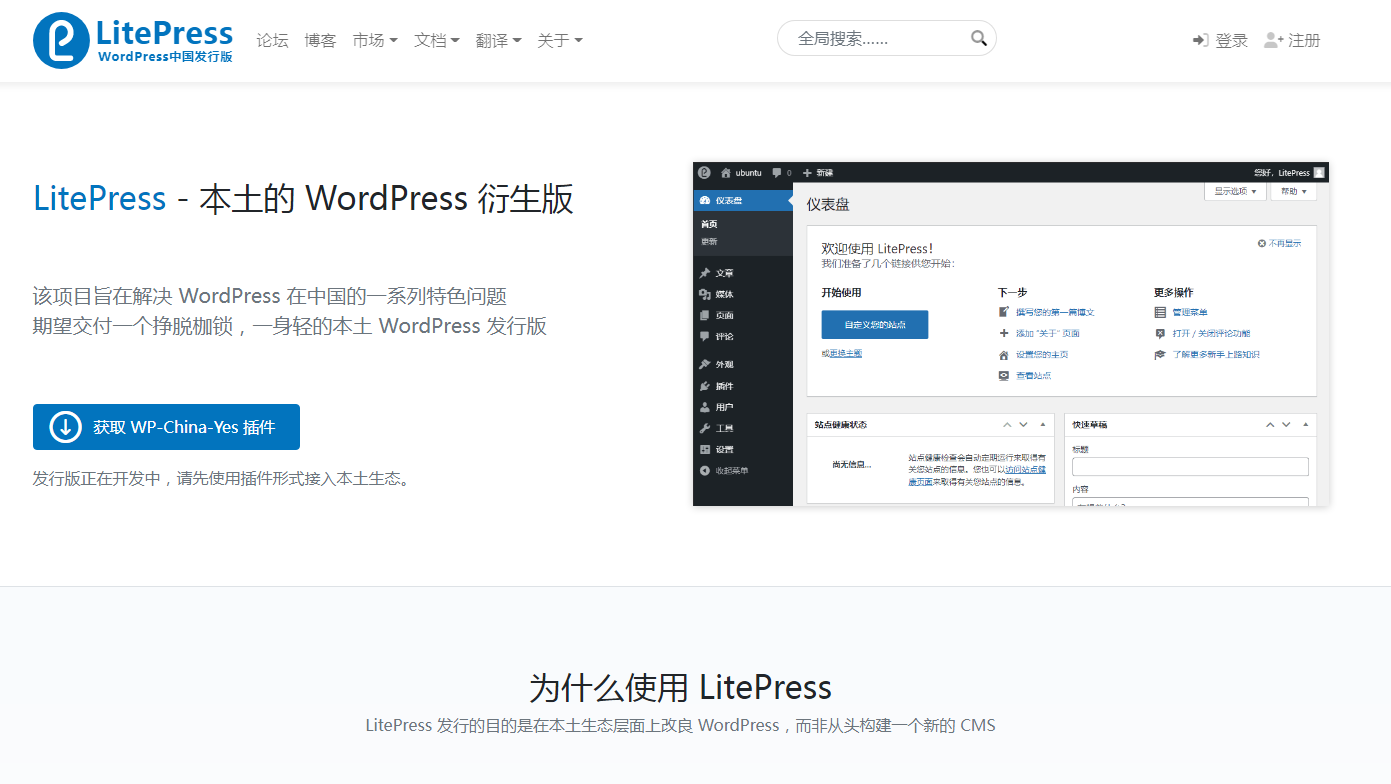Move 站点健康状态 panel down arrow

click(1024, 425)
